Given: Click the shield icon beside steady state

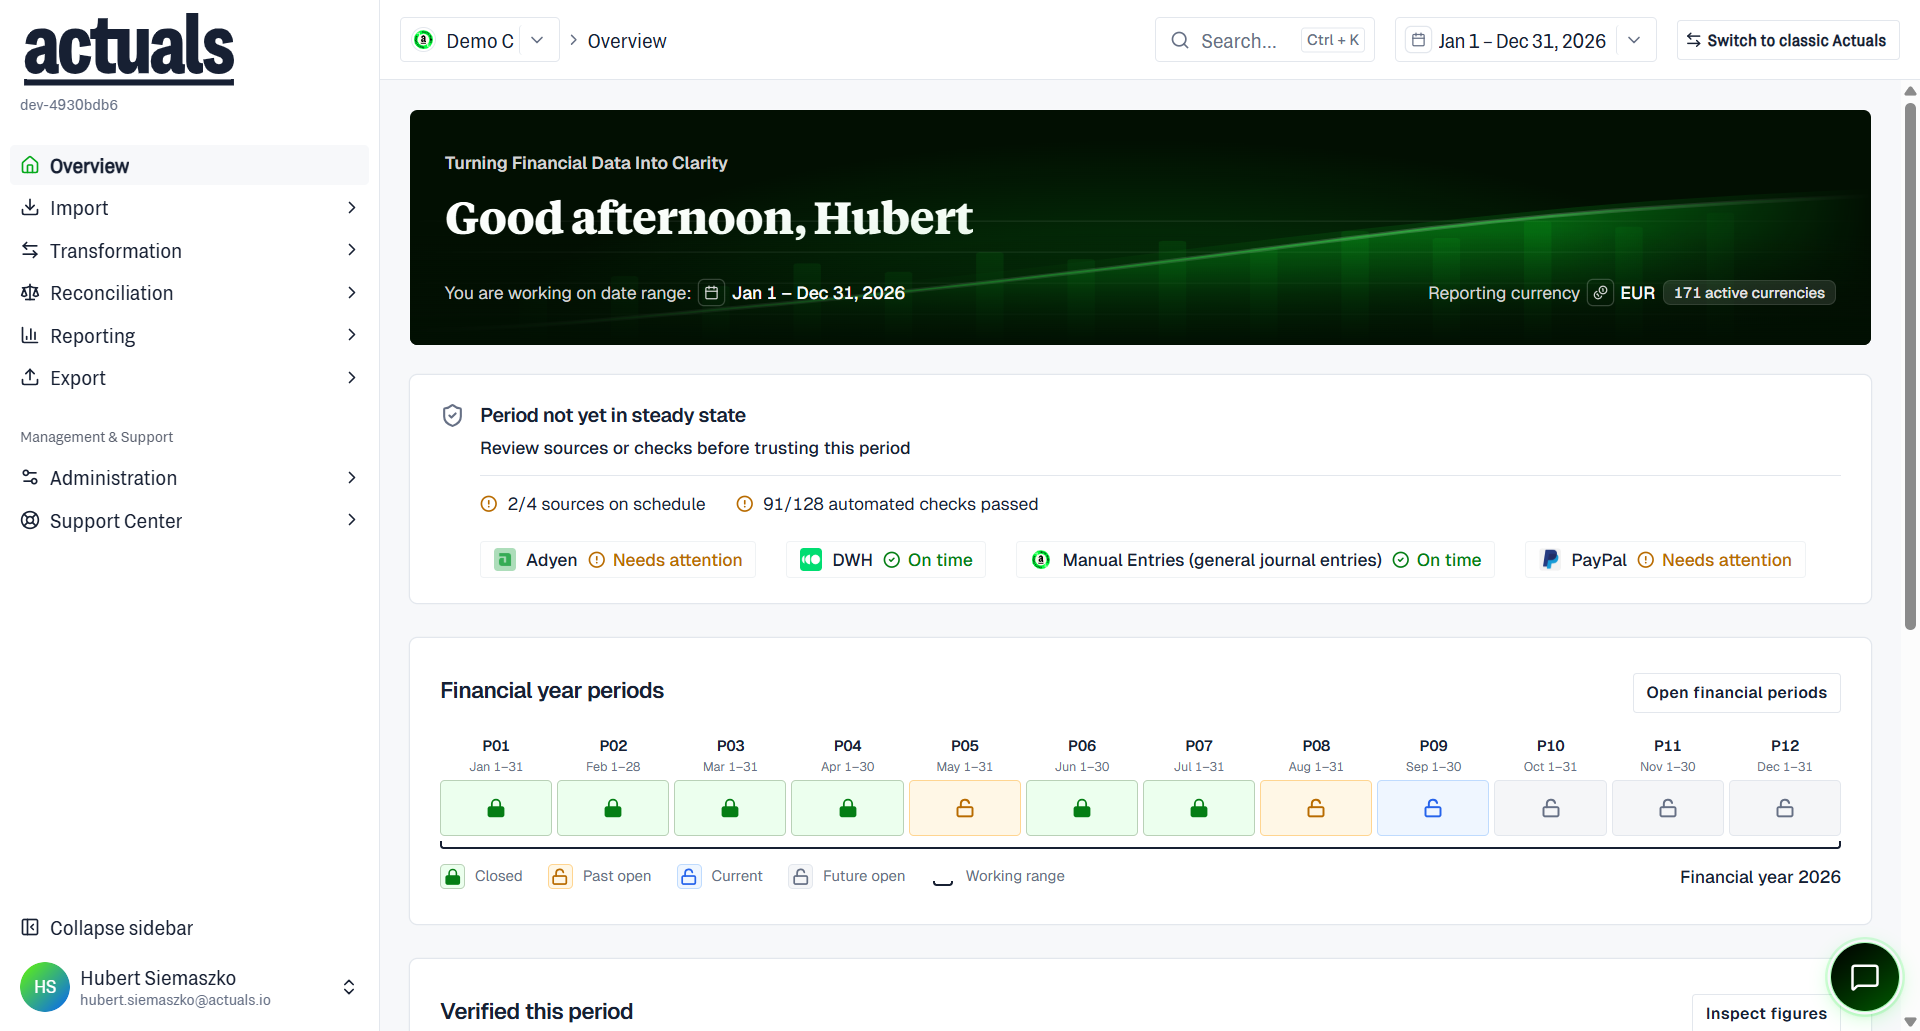Looking at the screenshot, I should (x=452, y=415).
